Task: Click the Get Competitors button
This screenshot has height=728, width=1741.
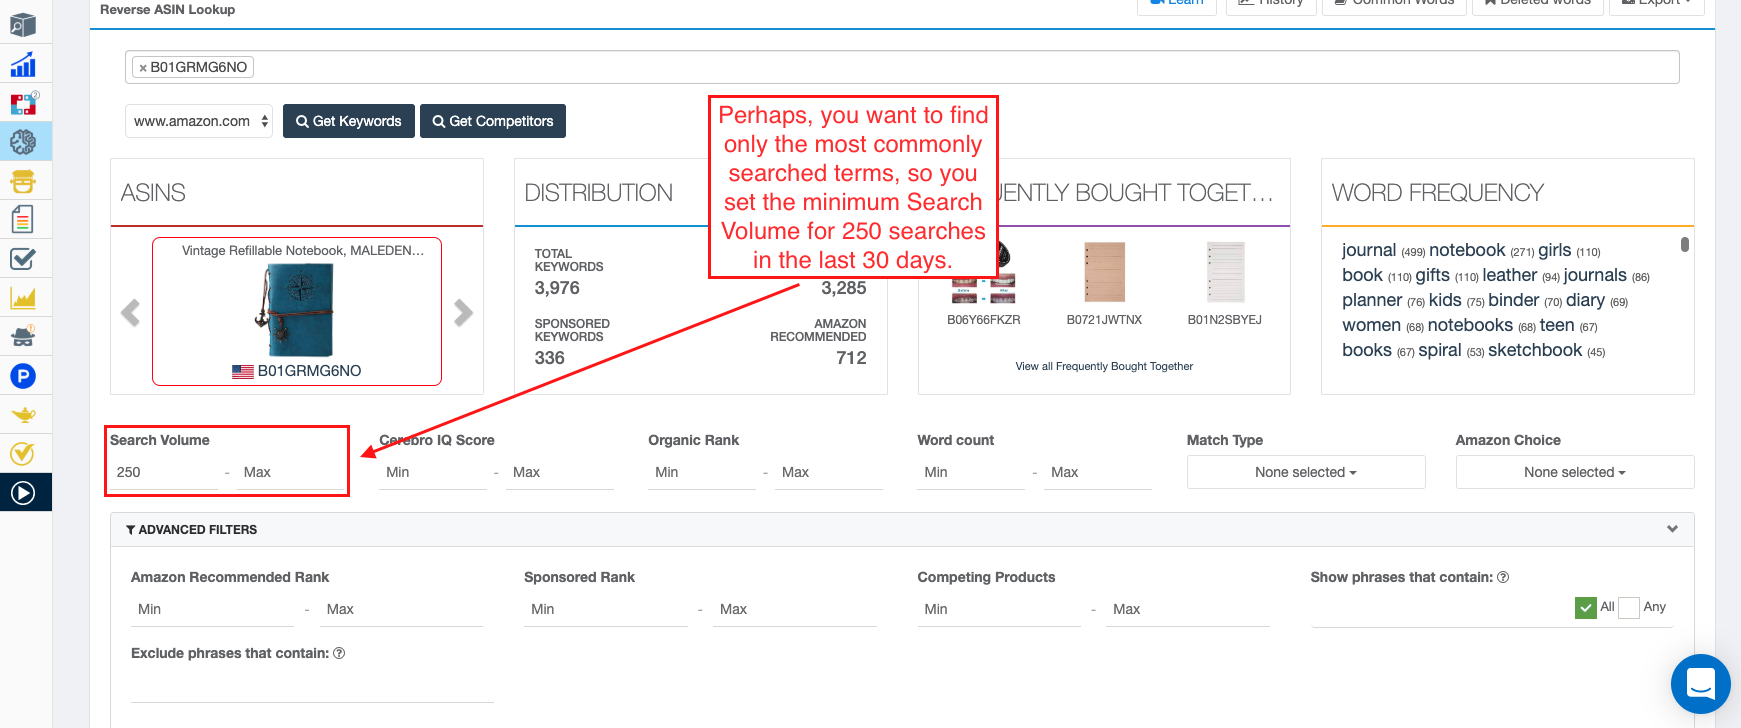Action: (x=492, y=121)
